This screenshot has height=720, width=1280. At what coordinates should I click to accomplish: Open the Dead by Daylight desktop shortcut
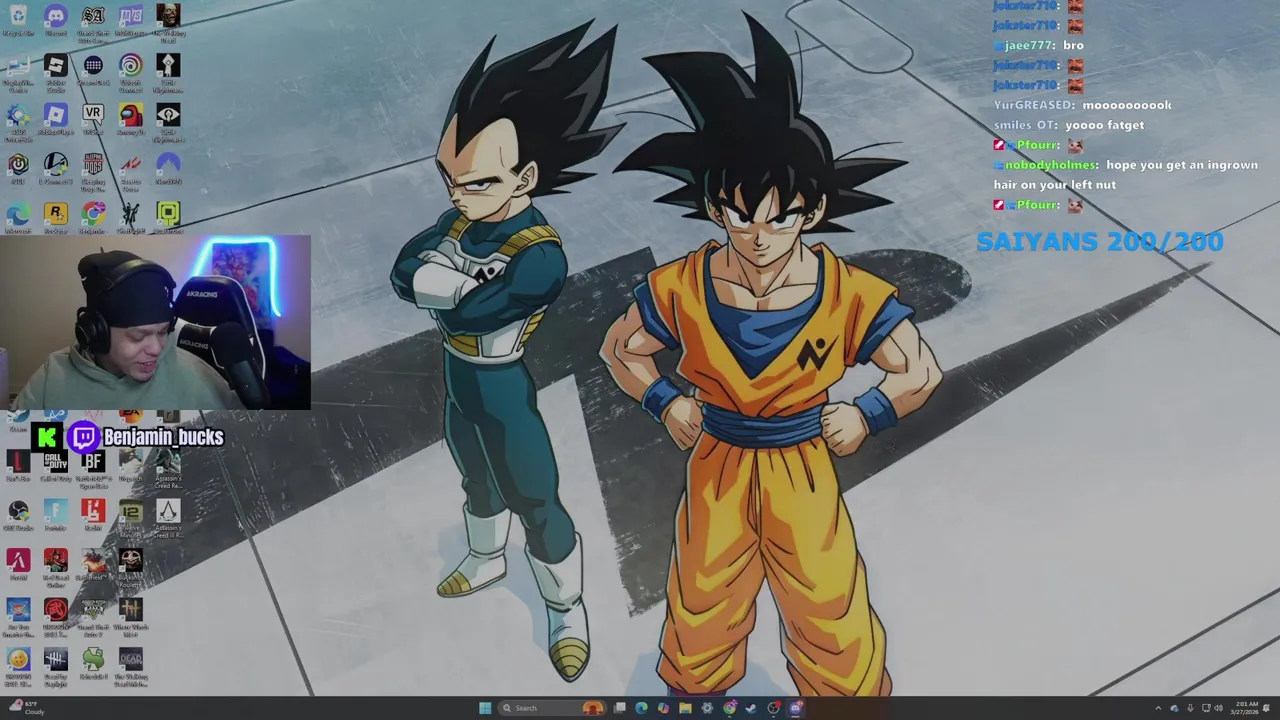[x=56, y=666]
